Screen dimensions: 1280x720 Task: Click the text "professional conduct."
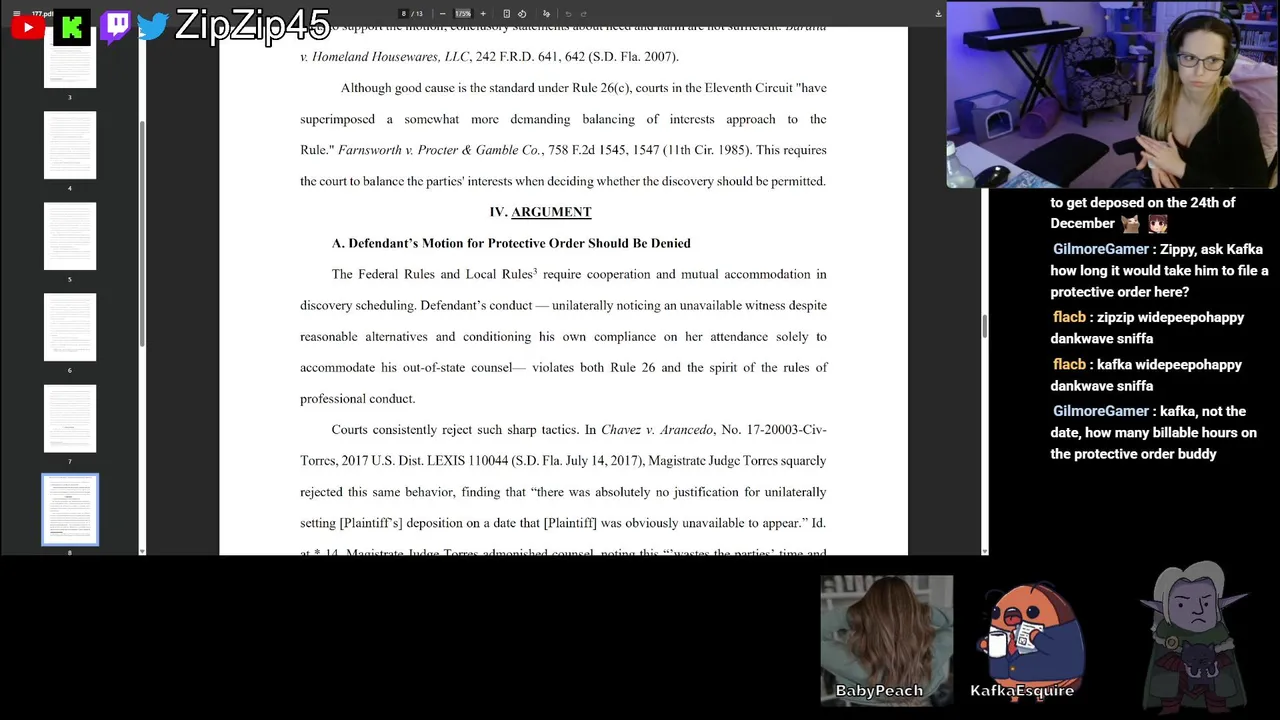pyautogui.click(x=357, y=399)
